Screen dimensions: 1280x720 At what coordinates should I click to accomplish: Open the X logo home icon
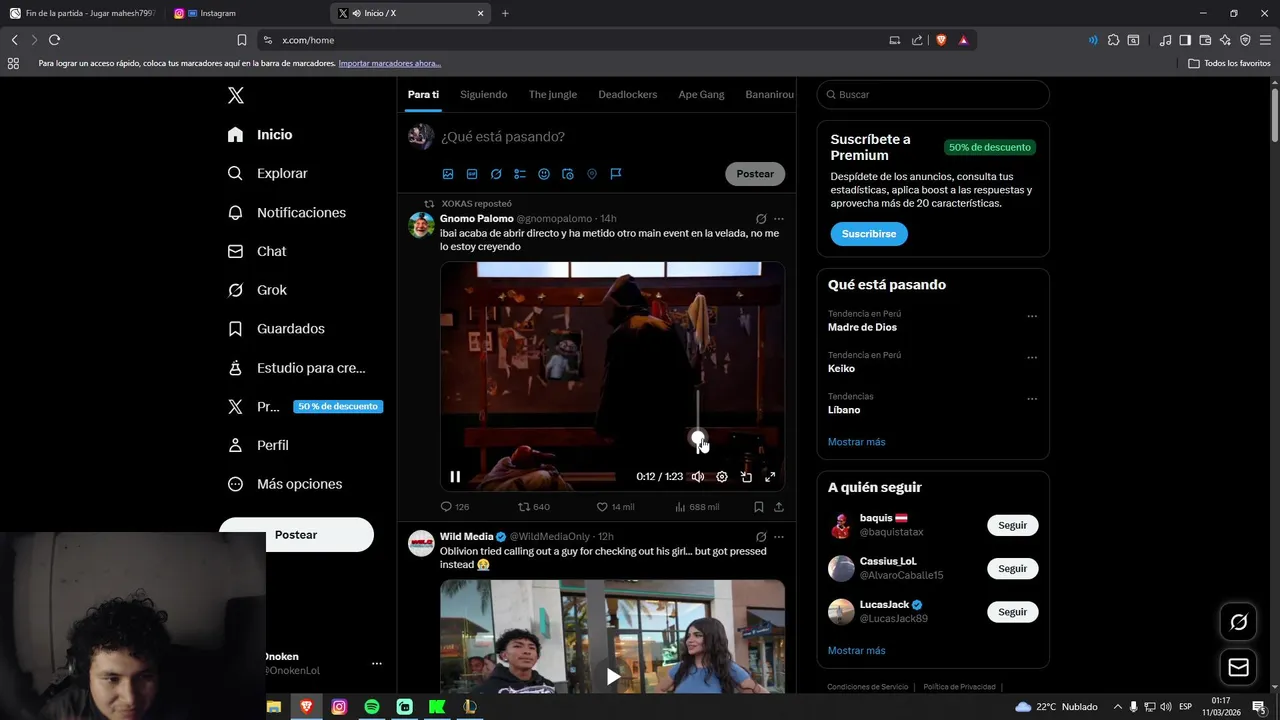(235, 95)
